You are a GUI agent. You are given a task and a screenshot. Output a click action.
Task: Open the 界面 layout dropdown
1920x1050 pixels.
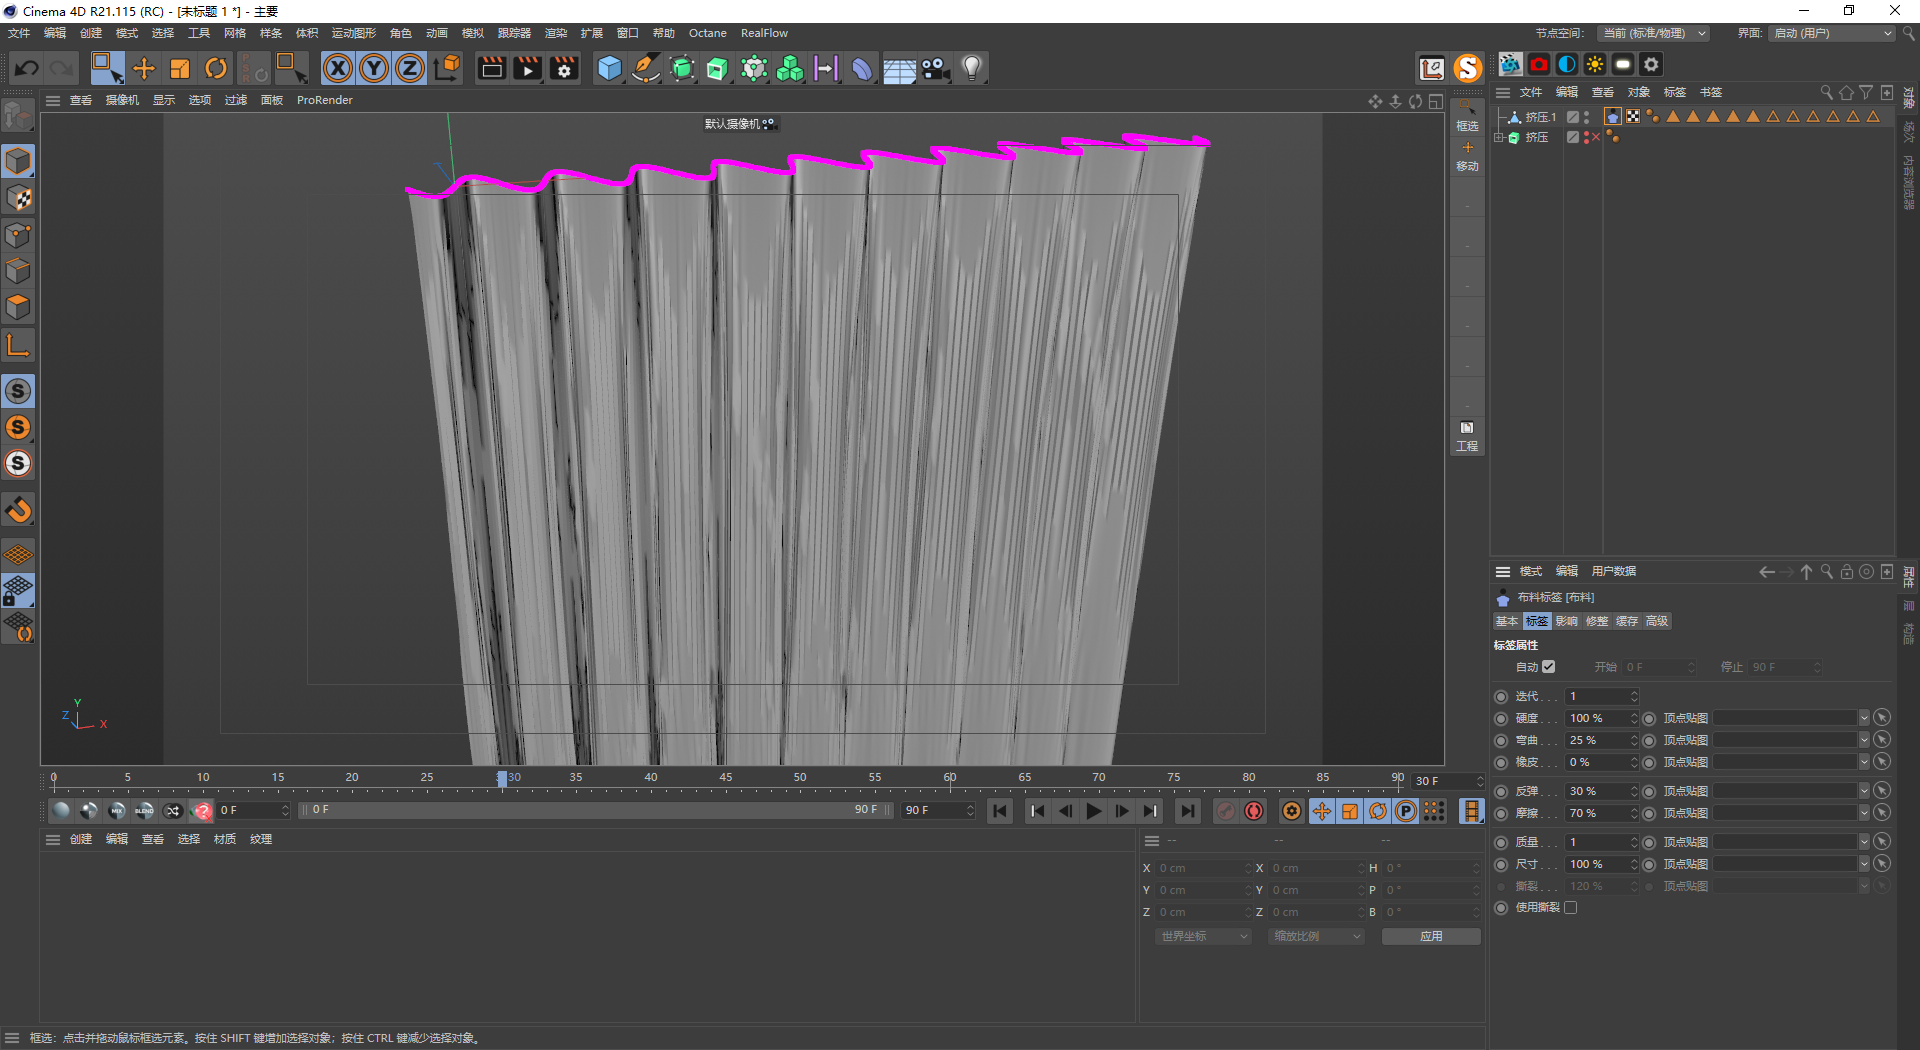1832,33
